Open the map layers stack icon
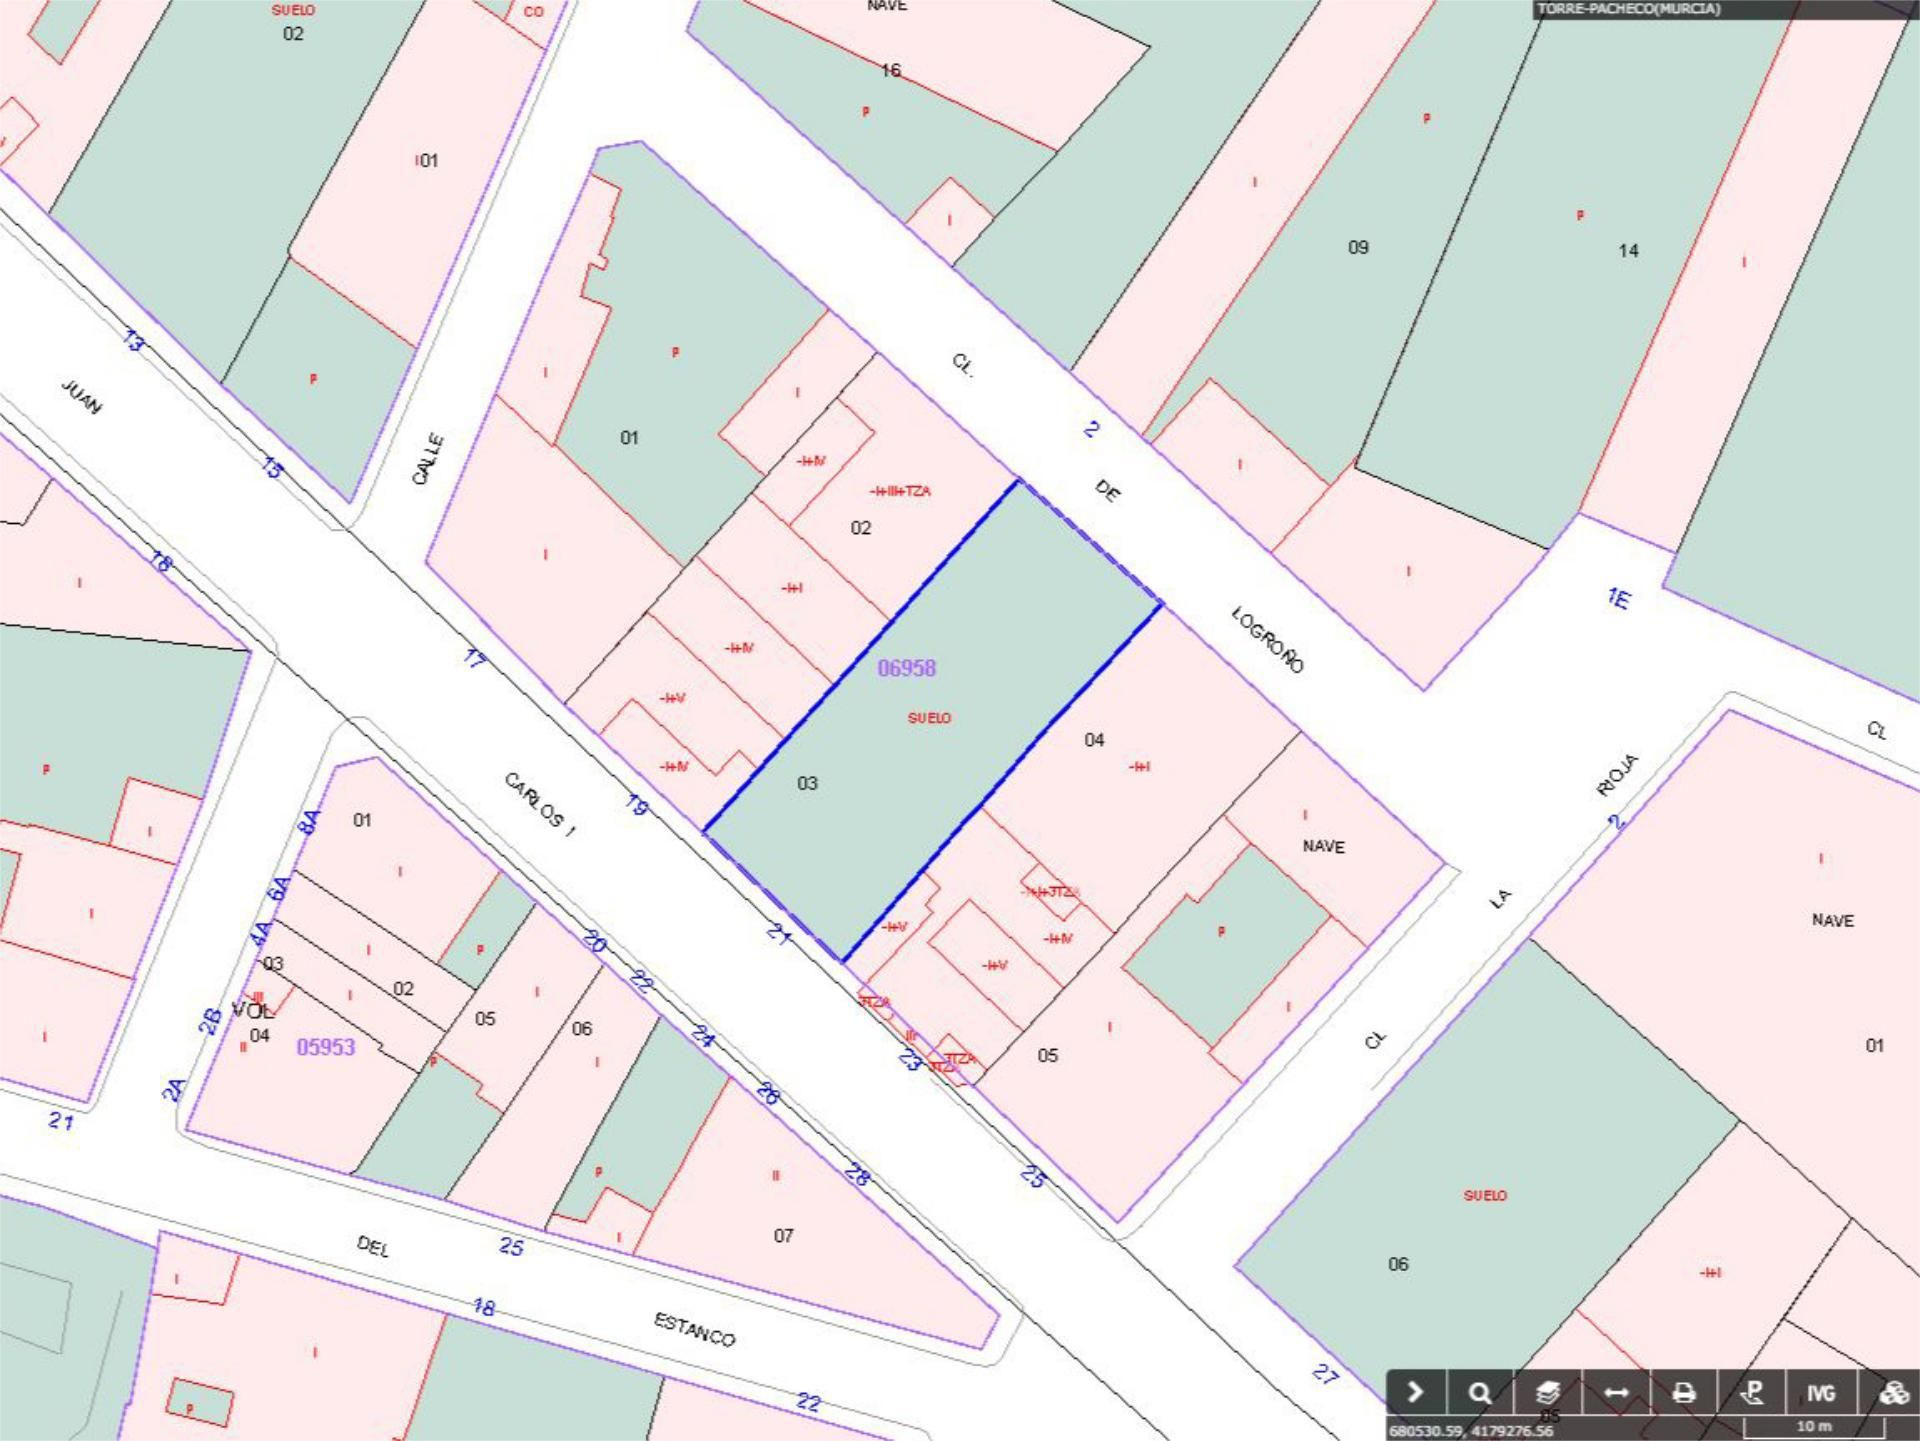The height and width of the screenshot is (1441, 1920). [x=1548, y=1392]
